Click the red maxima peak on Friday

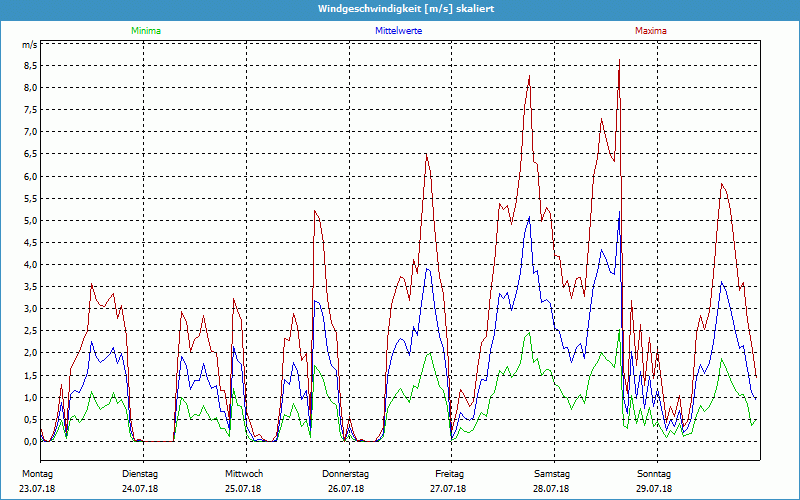[529, 77]
